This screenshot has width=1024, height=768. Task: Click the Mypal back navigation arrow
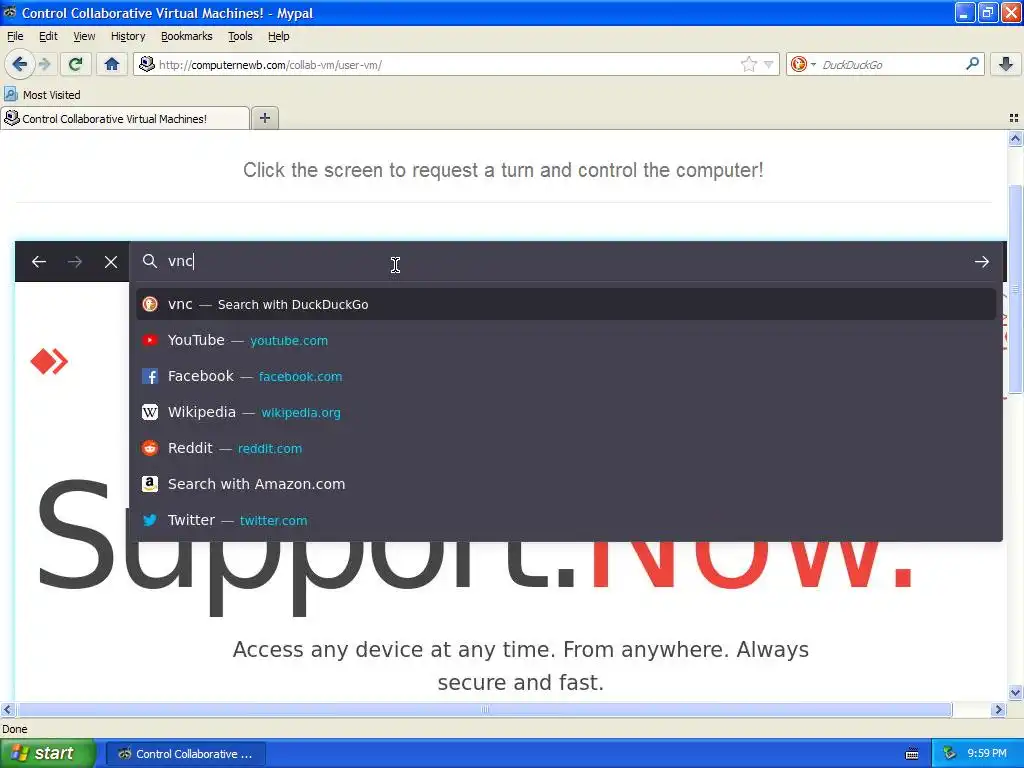point(19,64)
